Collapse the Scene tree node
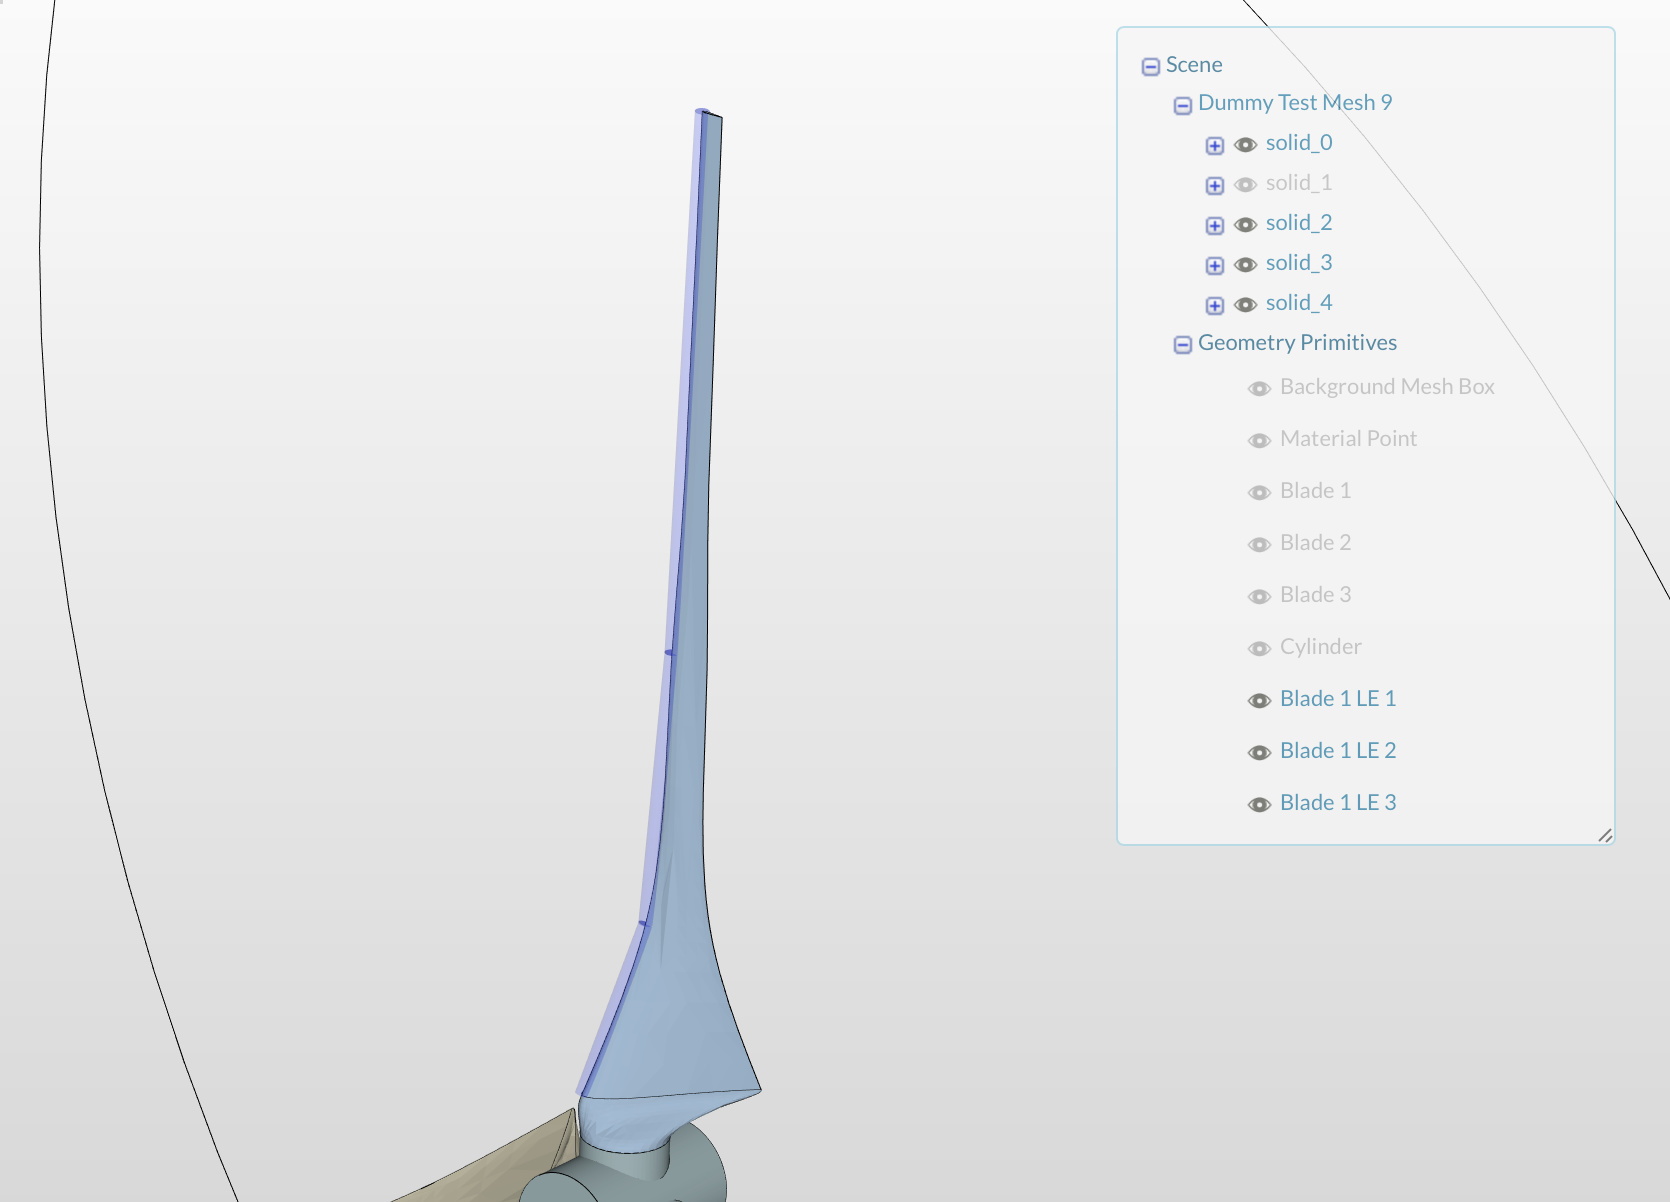This screenshot has width=1670, height=1202. [x=1151, y=66]
